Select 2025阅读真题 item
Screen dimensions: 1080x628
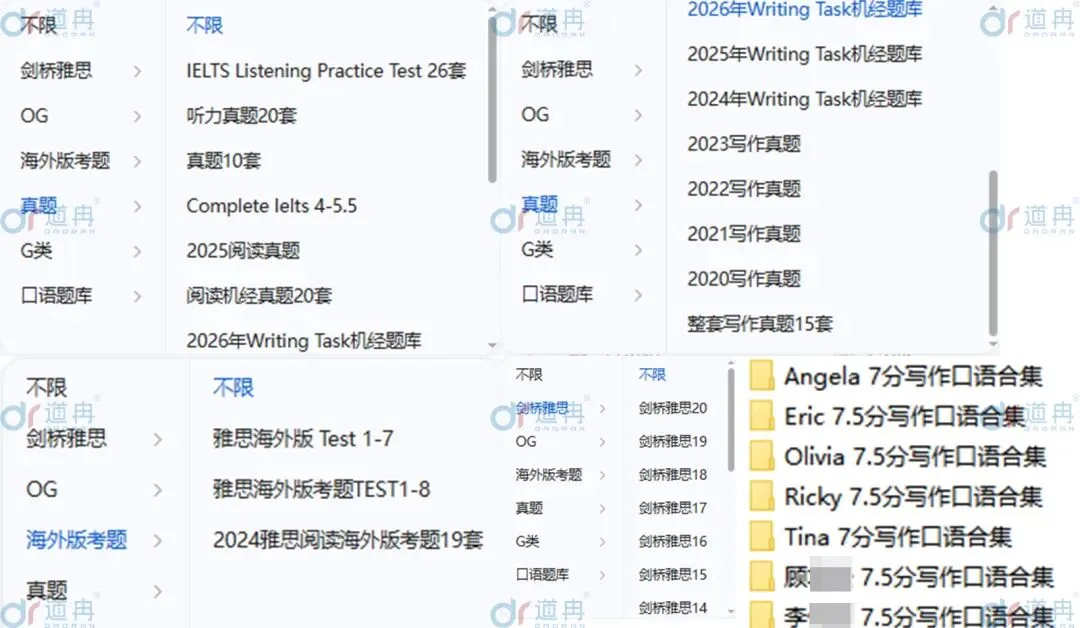[x=242, y=251]
